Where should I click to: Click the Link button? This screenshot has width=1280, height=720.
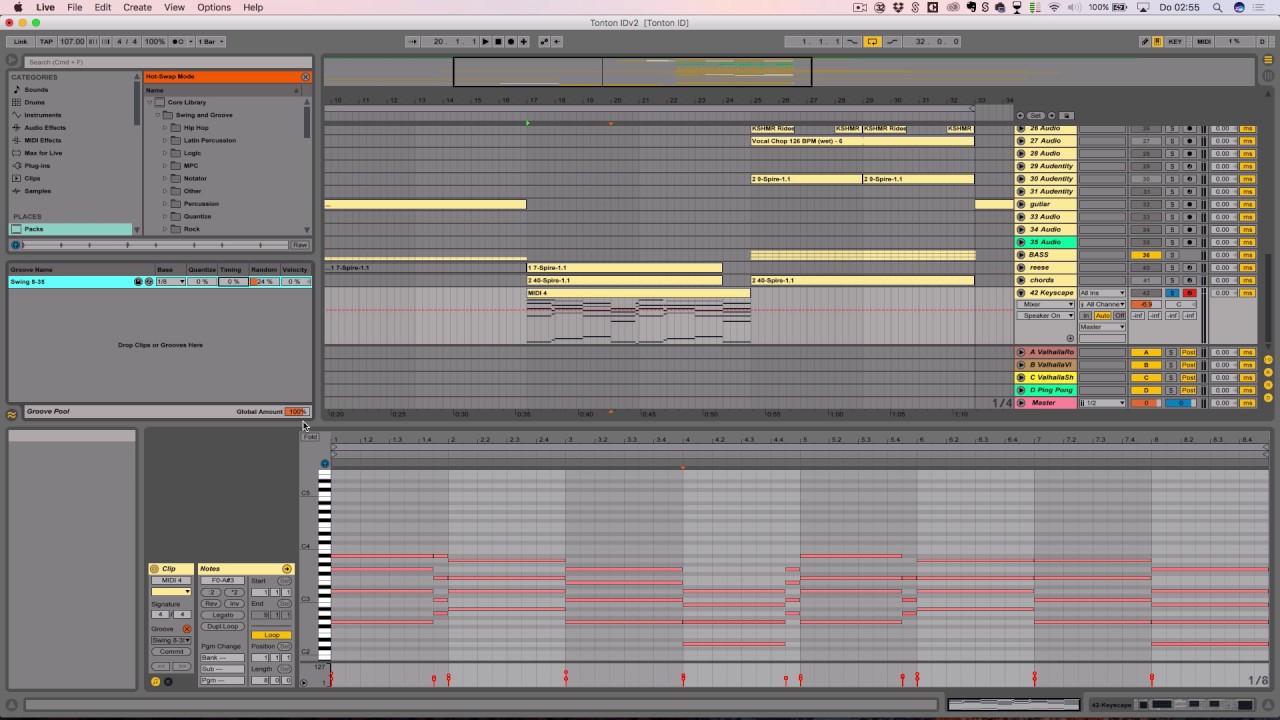[x=20, y=42]
